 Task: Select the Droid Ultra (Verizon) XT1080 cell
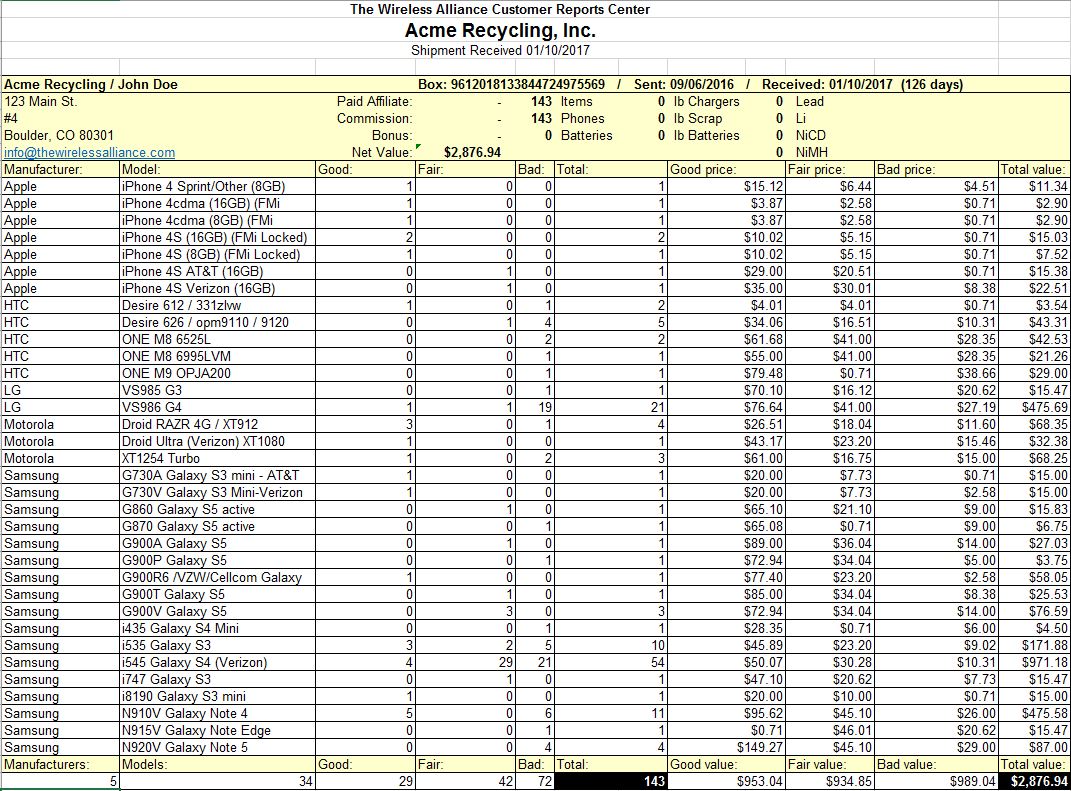click(217, 441)
